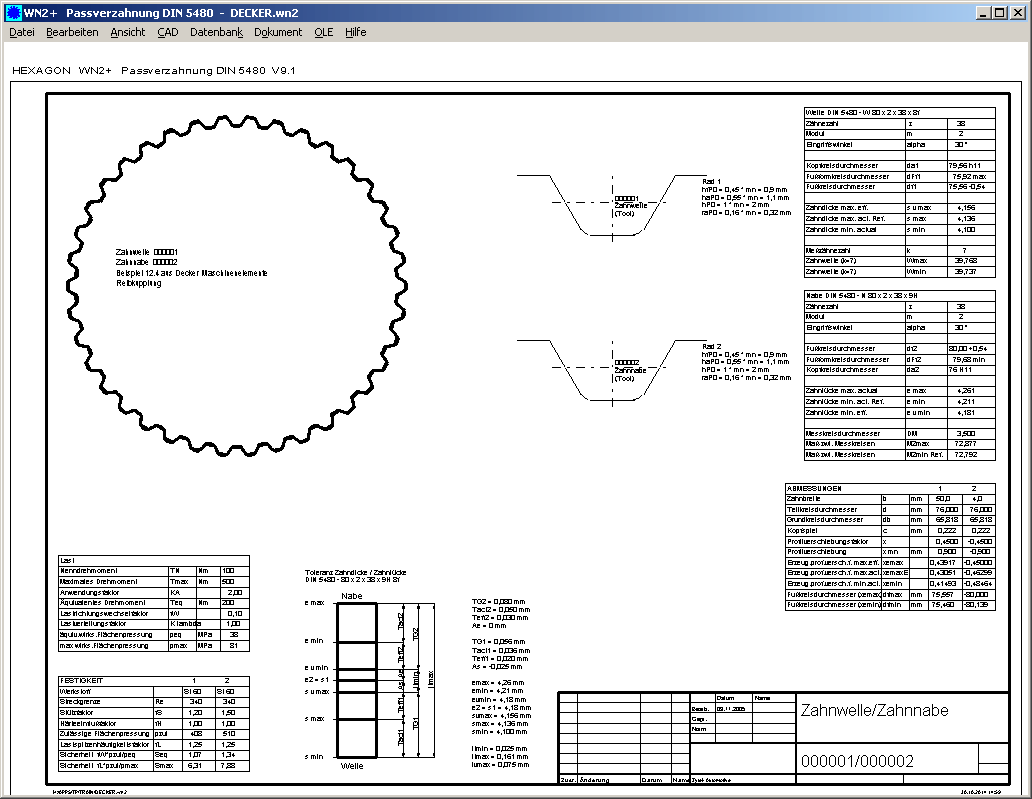The height and width of the screenshot is (799, 1032).
Task: Close the WN2+ window
Action: click(1018, 12)
